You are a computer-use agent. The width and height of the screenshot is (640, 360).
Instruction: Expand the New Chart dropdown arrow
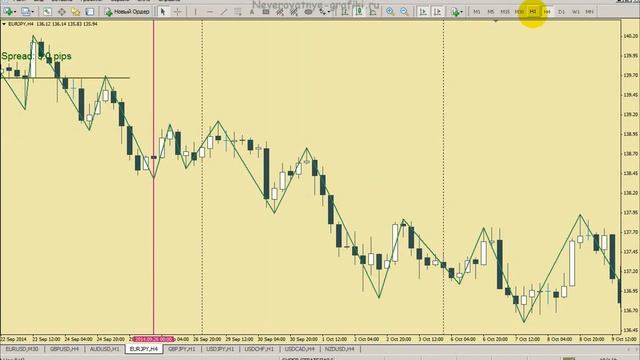[x=15, y=12]
